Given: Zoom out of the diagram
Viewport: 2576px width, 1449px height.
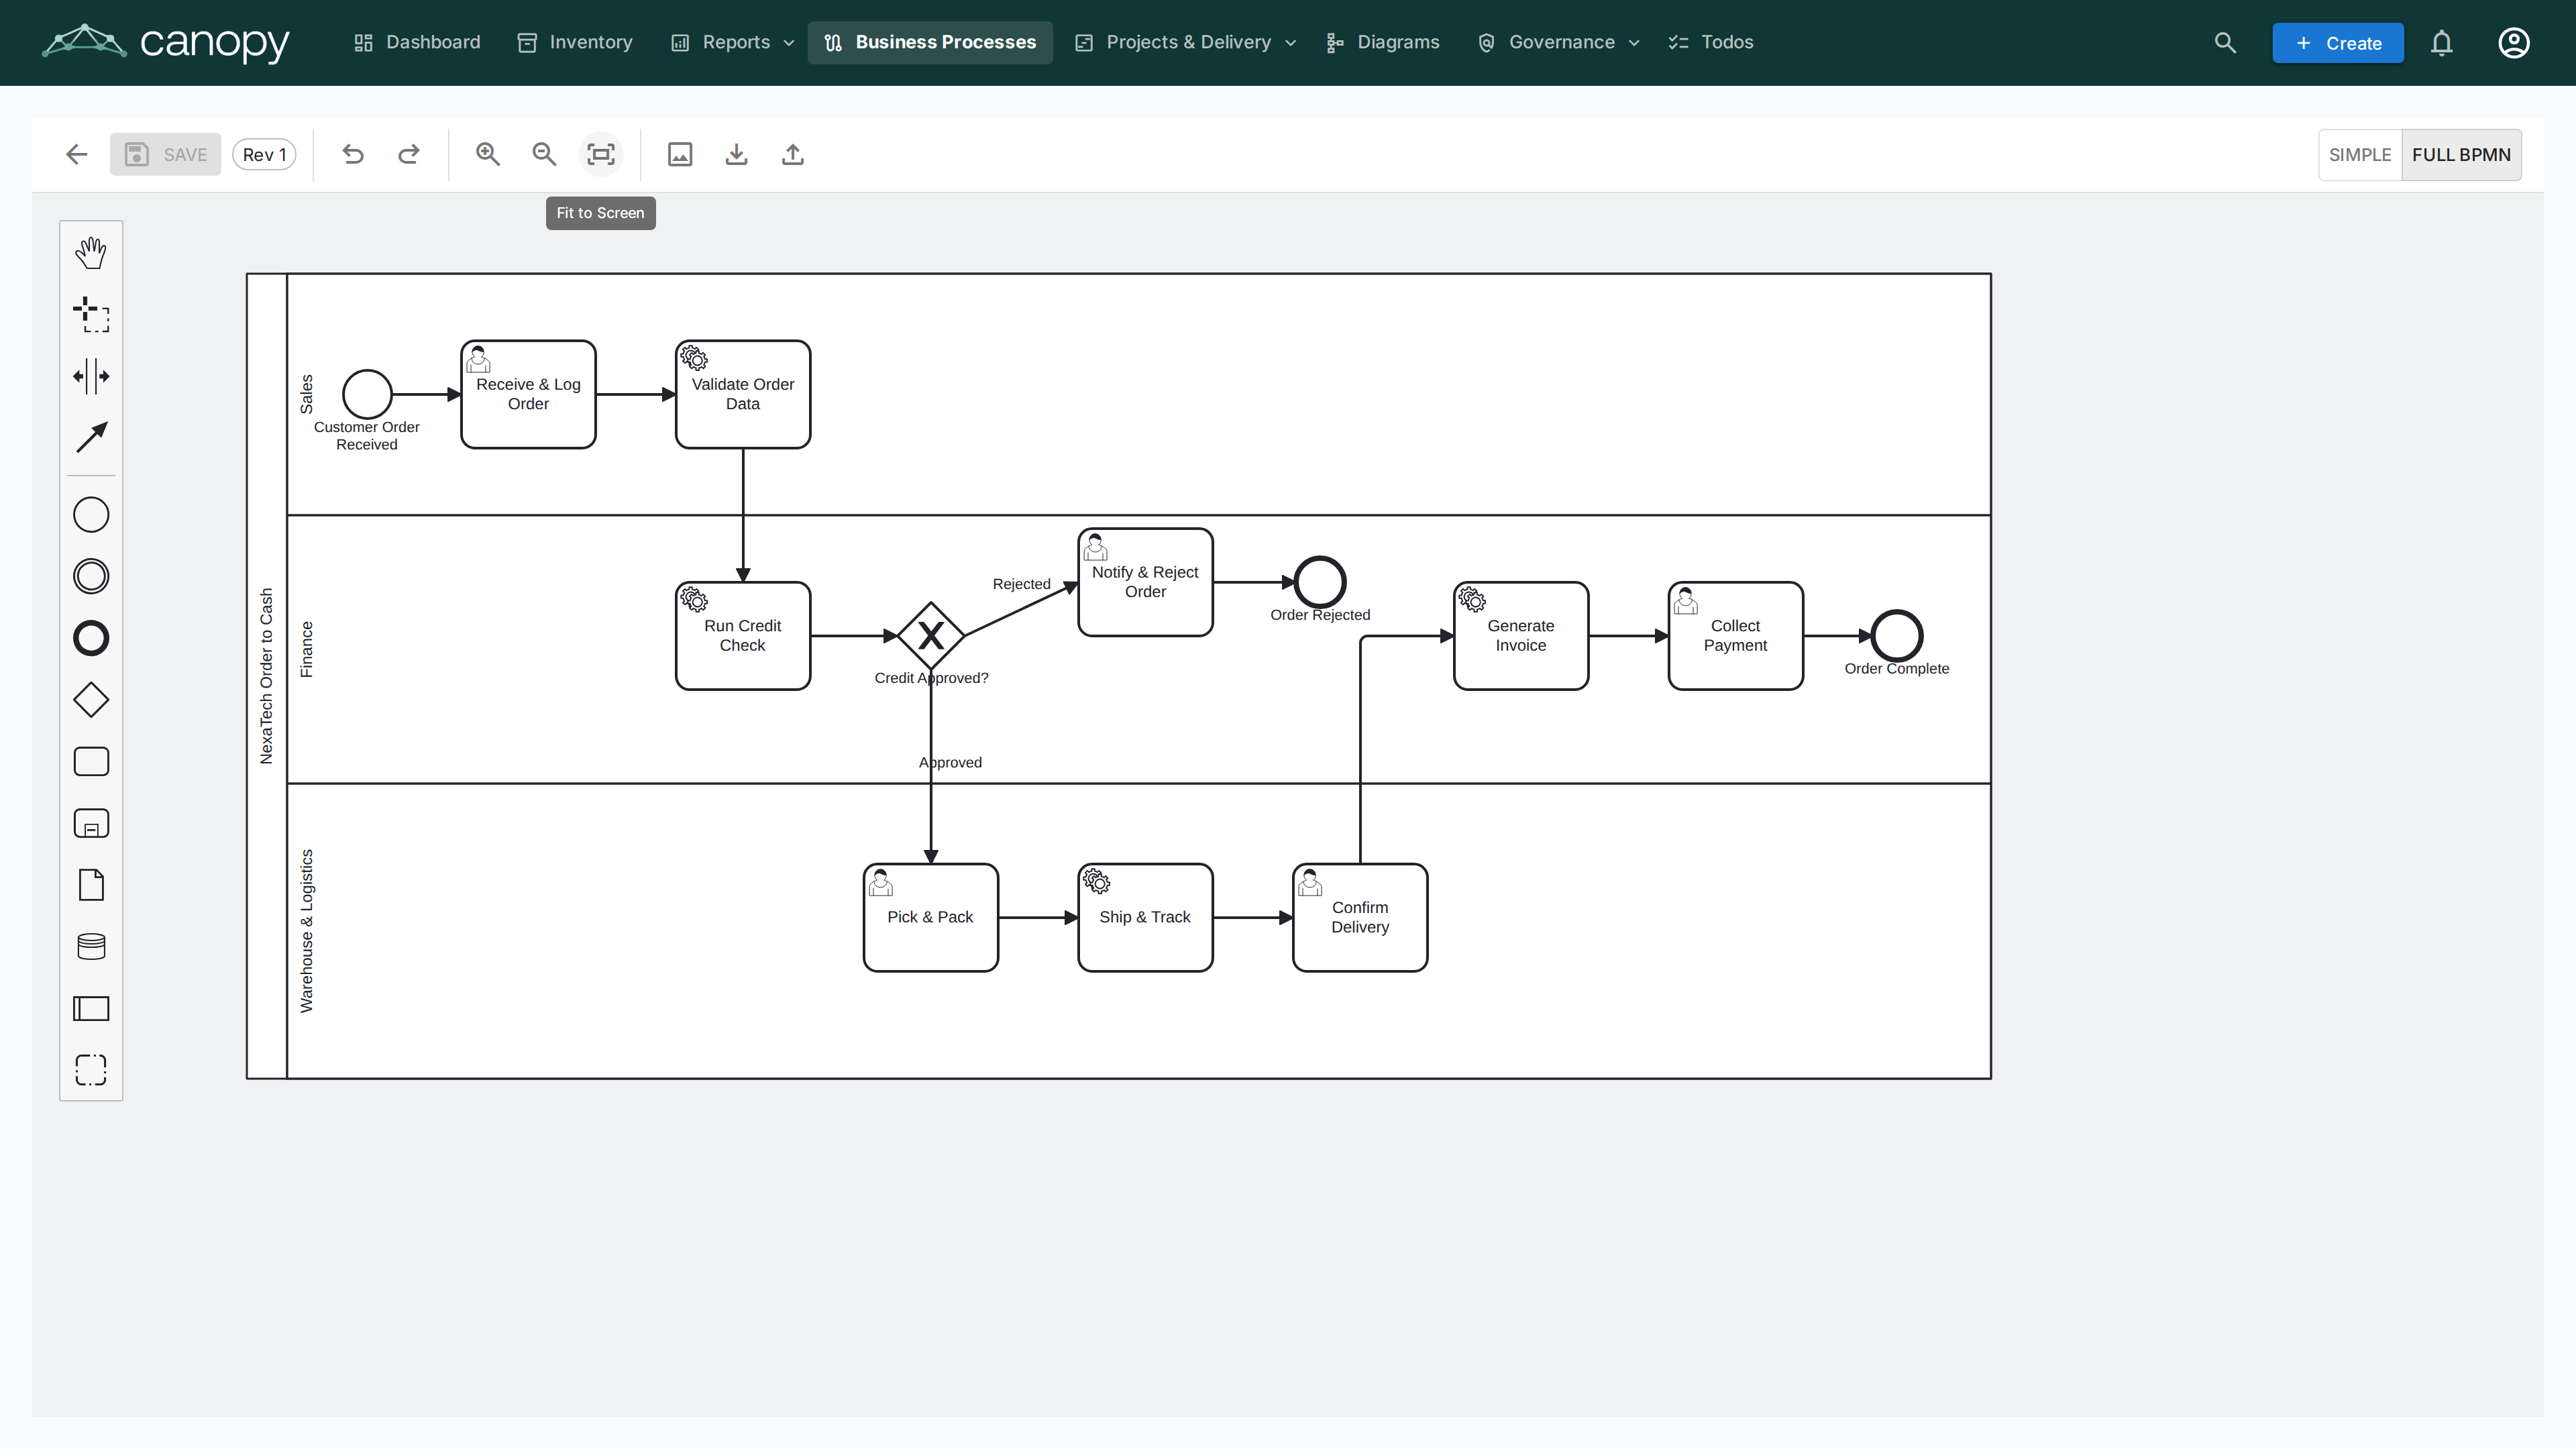Looking at the screenshot, I should (x=544, y=155).
